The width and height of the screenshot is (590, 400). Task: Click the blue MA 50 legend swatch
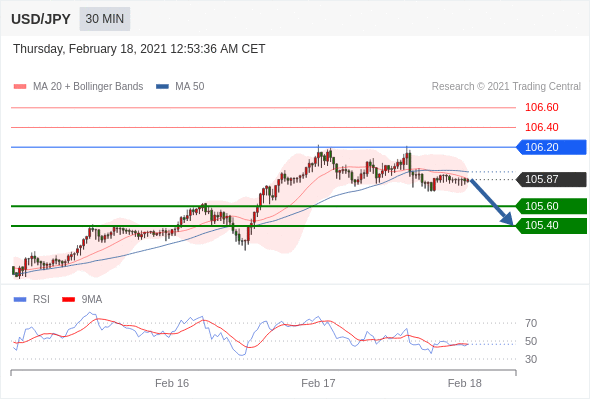click(x=163, y=87)
